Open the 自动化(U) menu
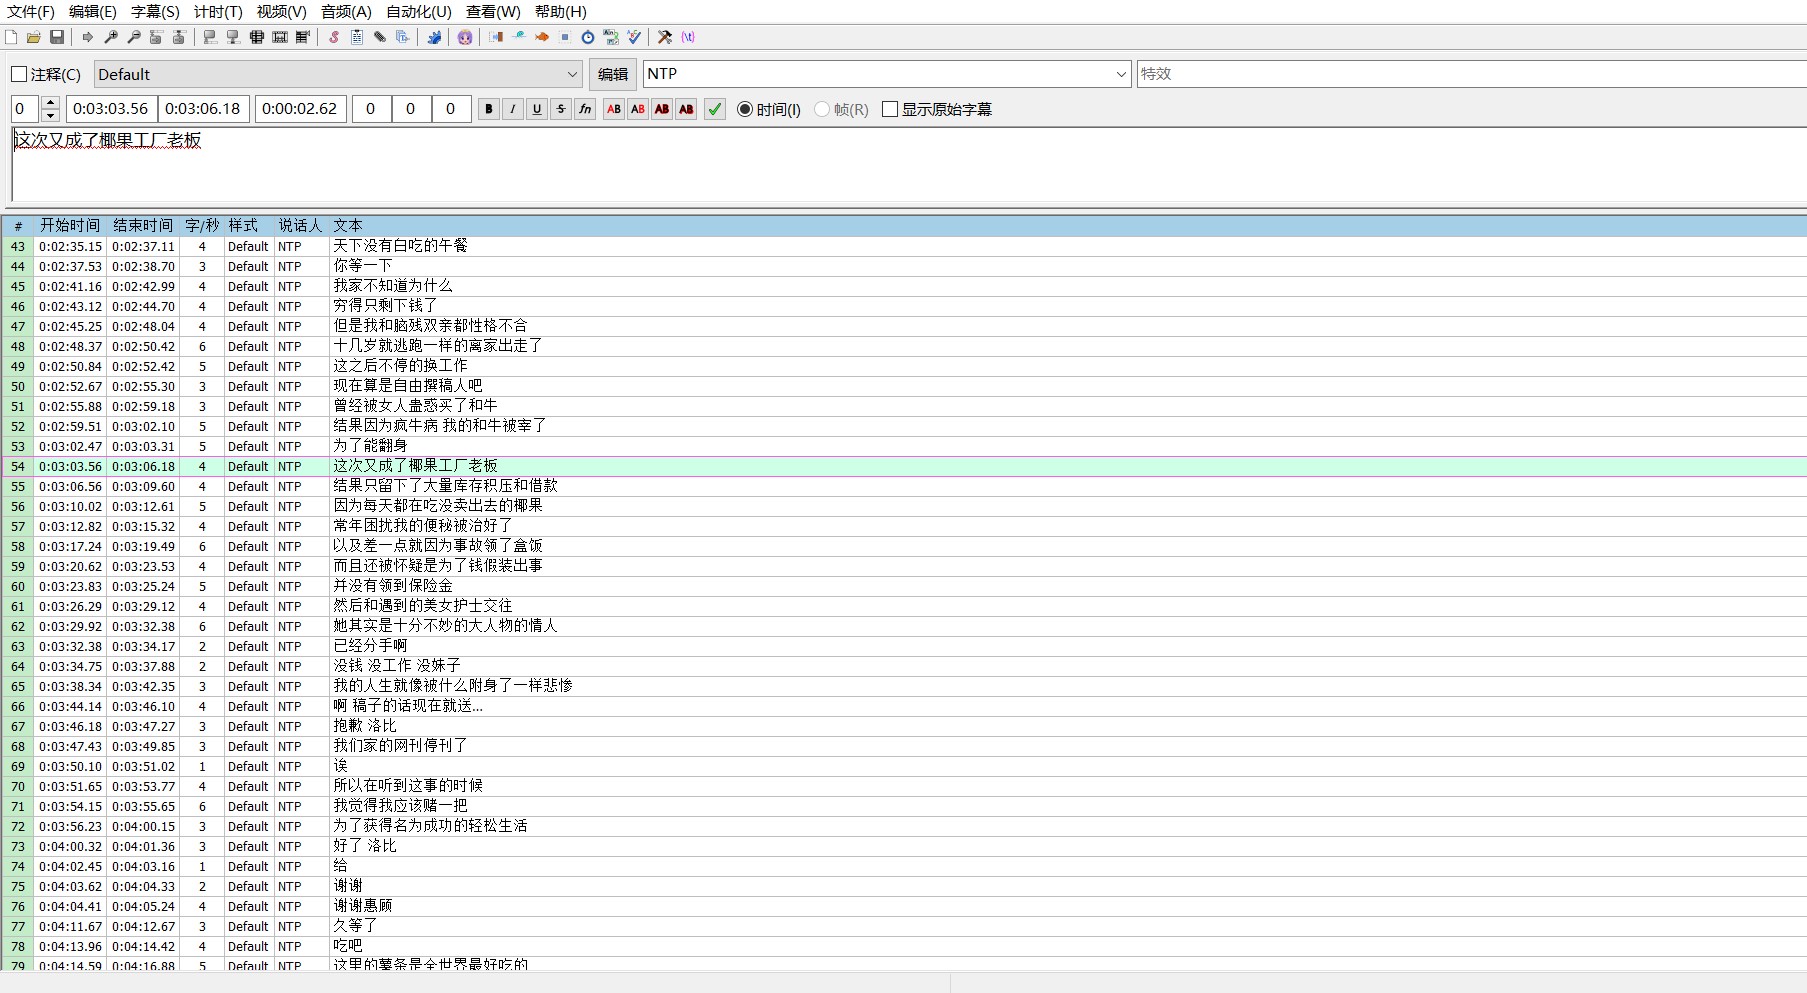 tap(419, 12)
